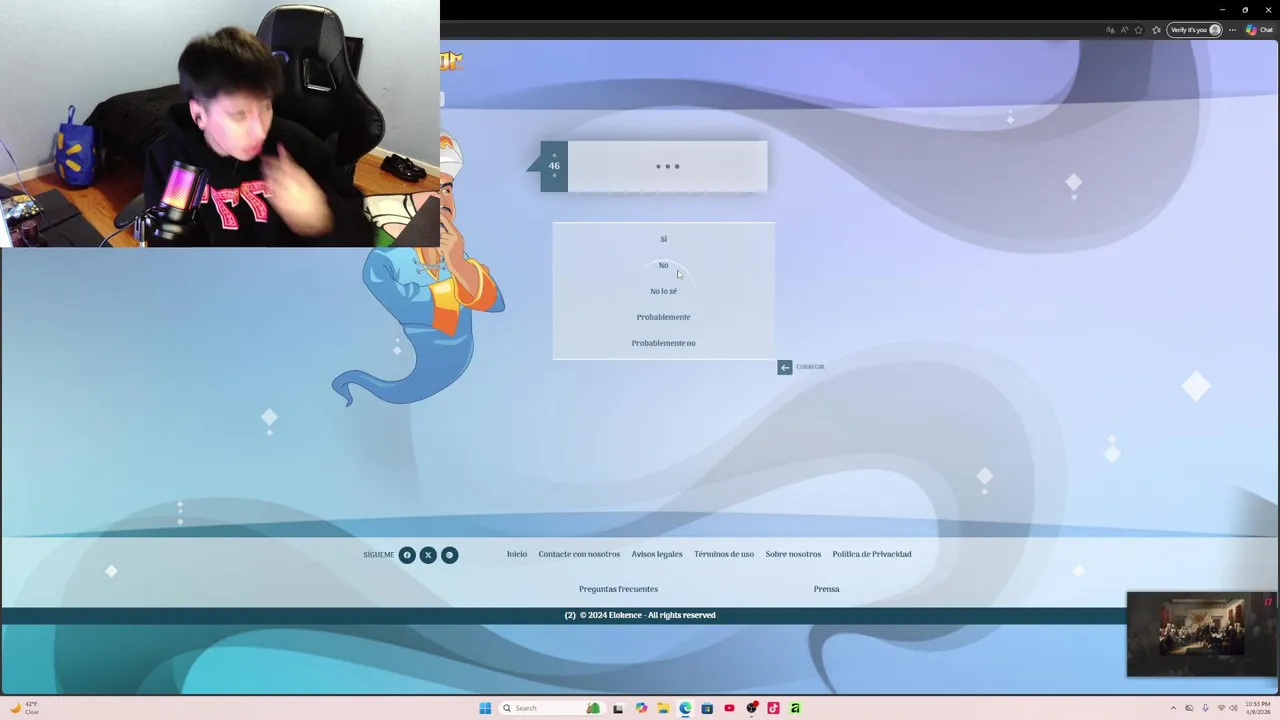Open 'Avisos legales' footer link
The width and height of the screenshot is (1280, 720).
pos(657,554)
